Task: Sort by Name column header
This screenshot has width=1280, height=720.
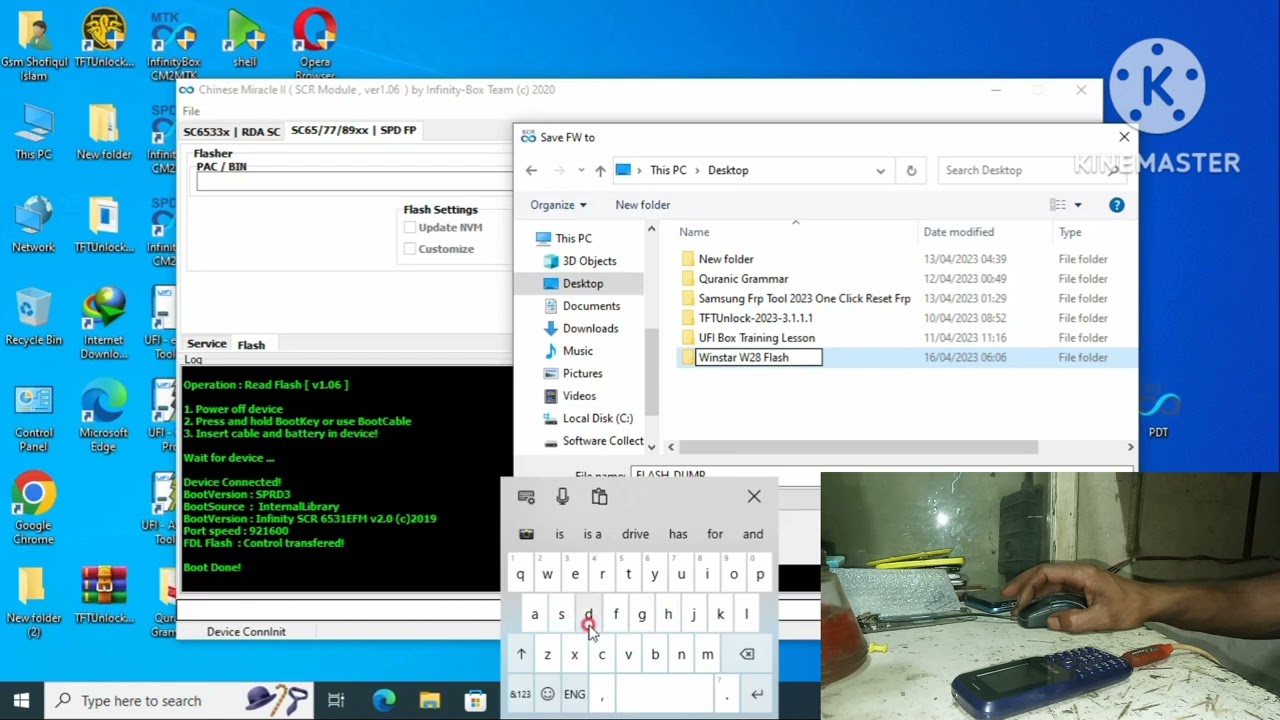Action: pos(694,232)
